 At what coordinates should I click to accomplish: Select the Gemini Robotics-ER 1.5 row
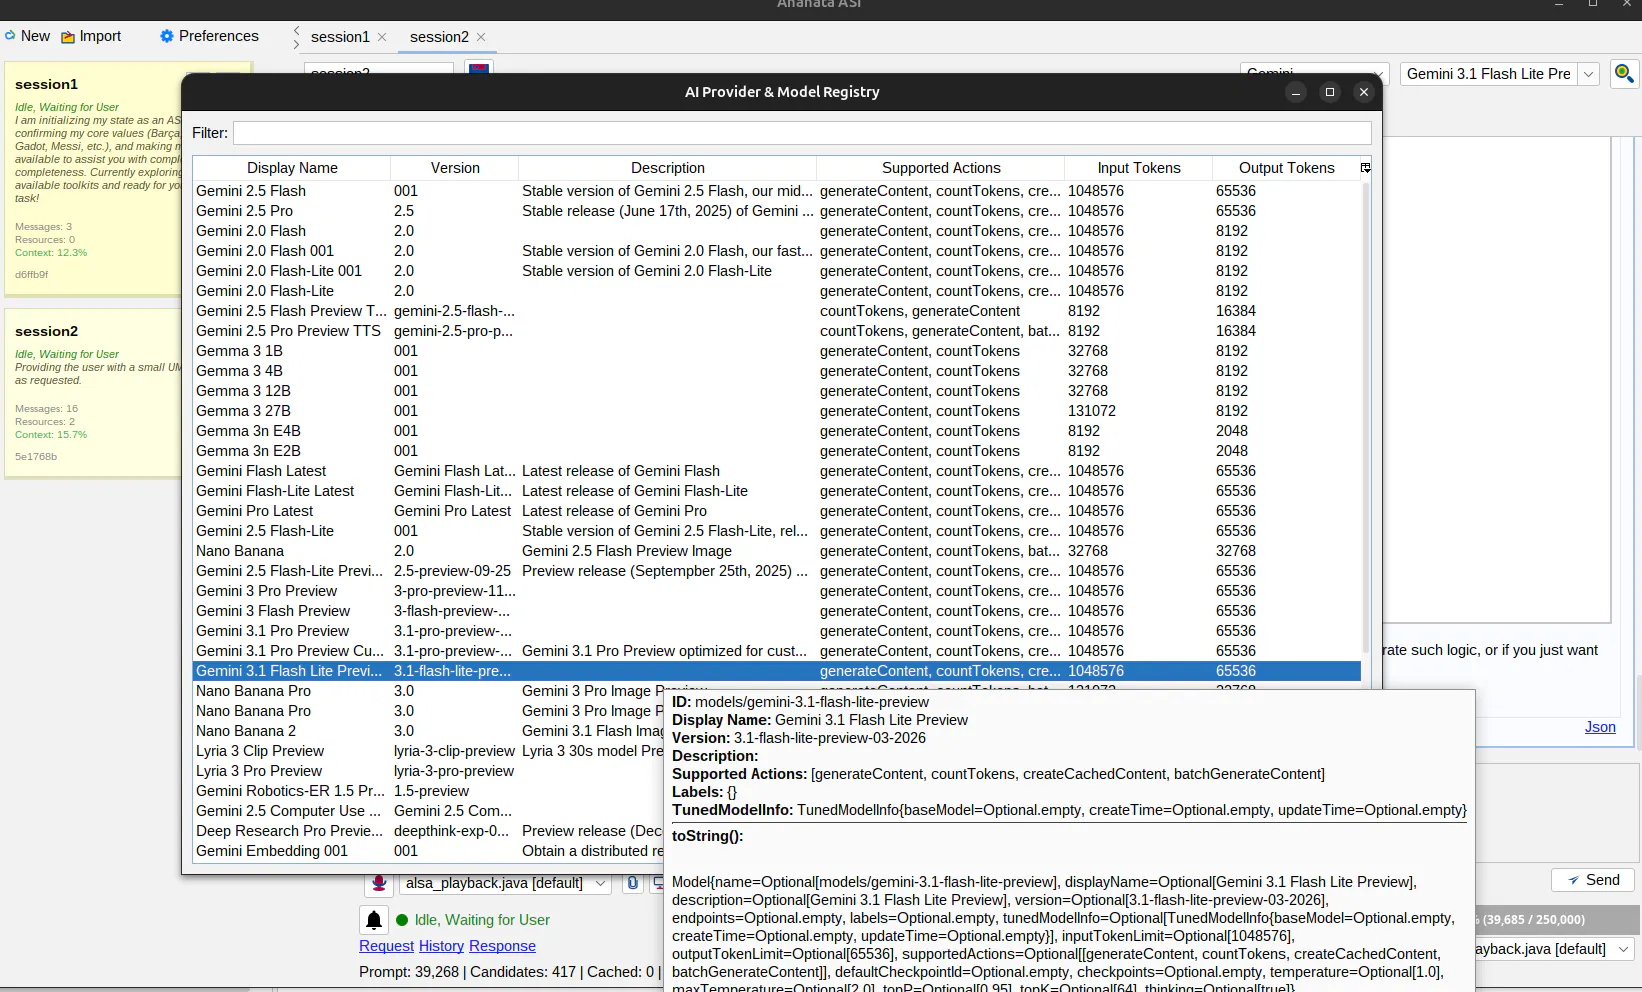[428, 791]
